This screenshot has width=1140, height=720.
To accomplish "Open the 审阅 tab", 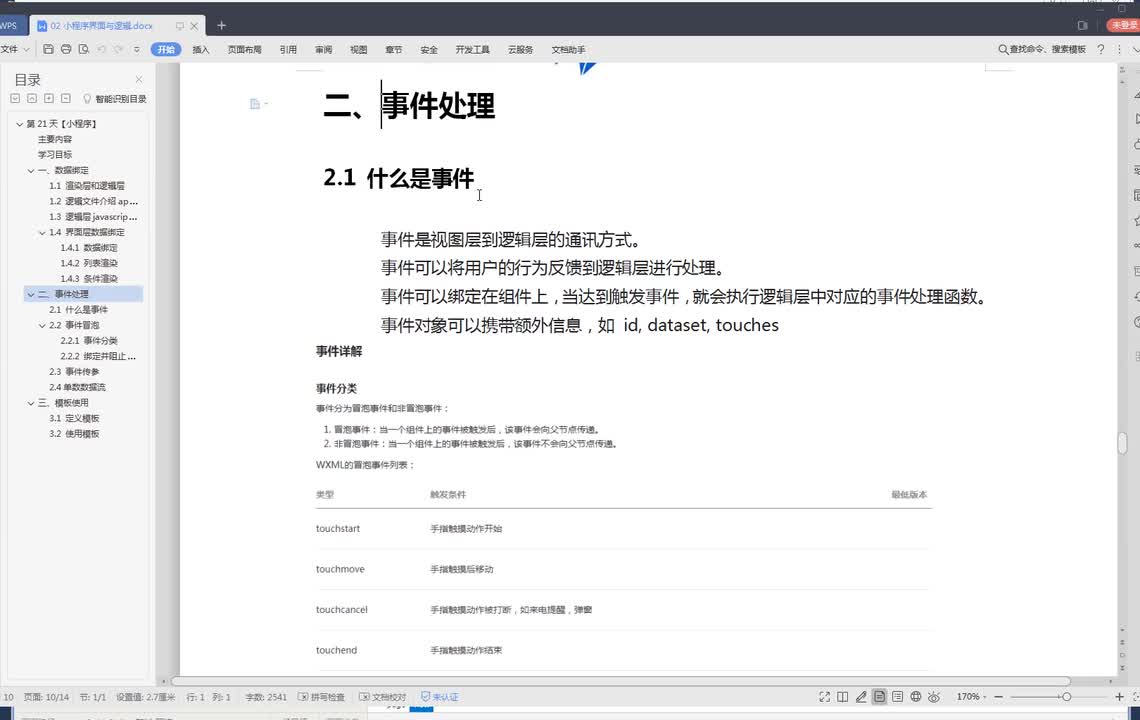I will click(x=324, y=49).
